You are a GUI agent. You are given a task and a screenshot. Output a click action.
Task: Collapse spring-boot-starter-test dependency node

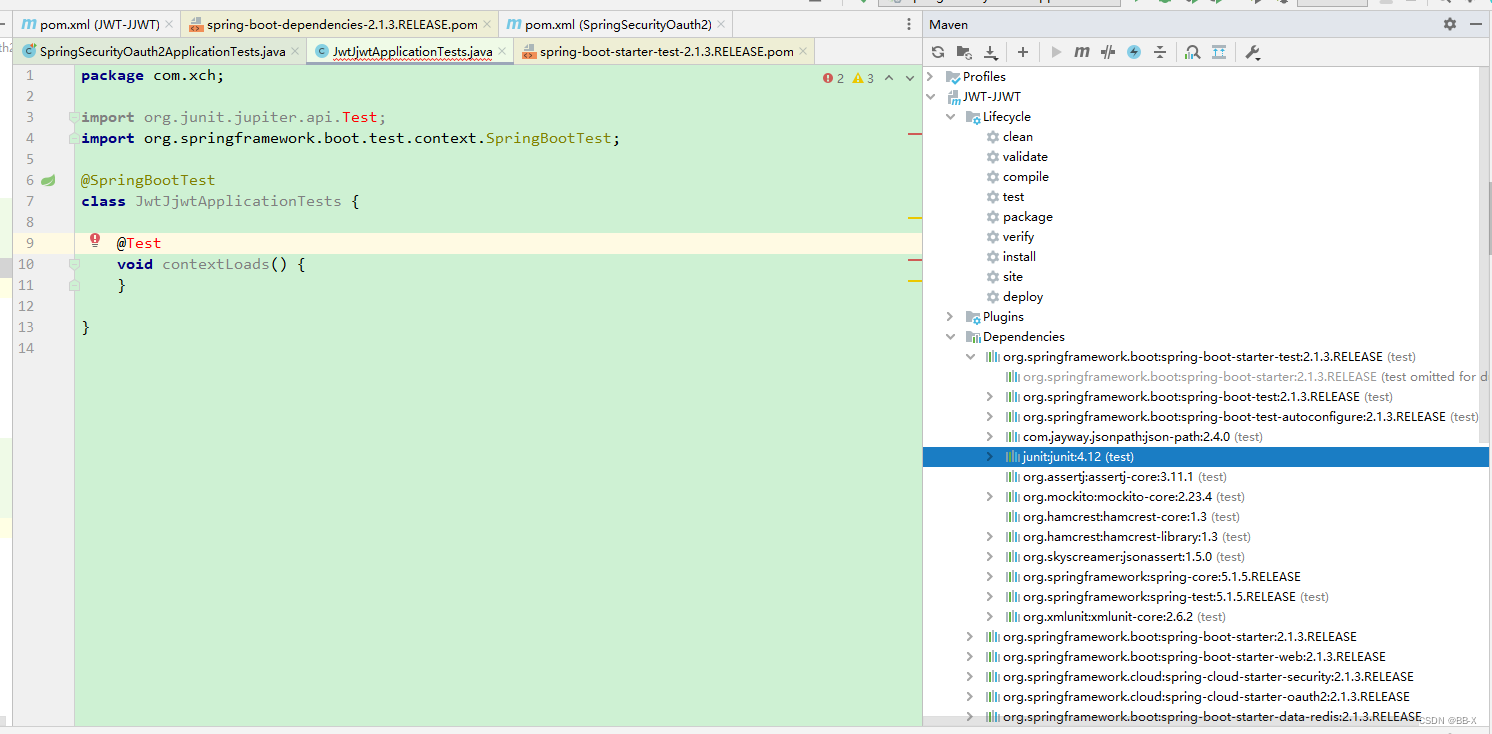pyautogui.click(x=970, y=357)
